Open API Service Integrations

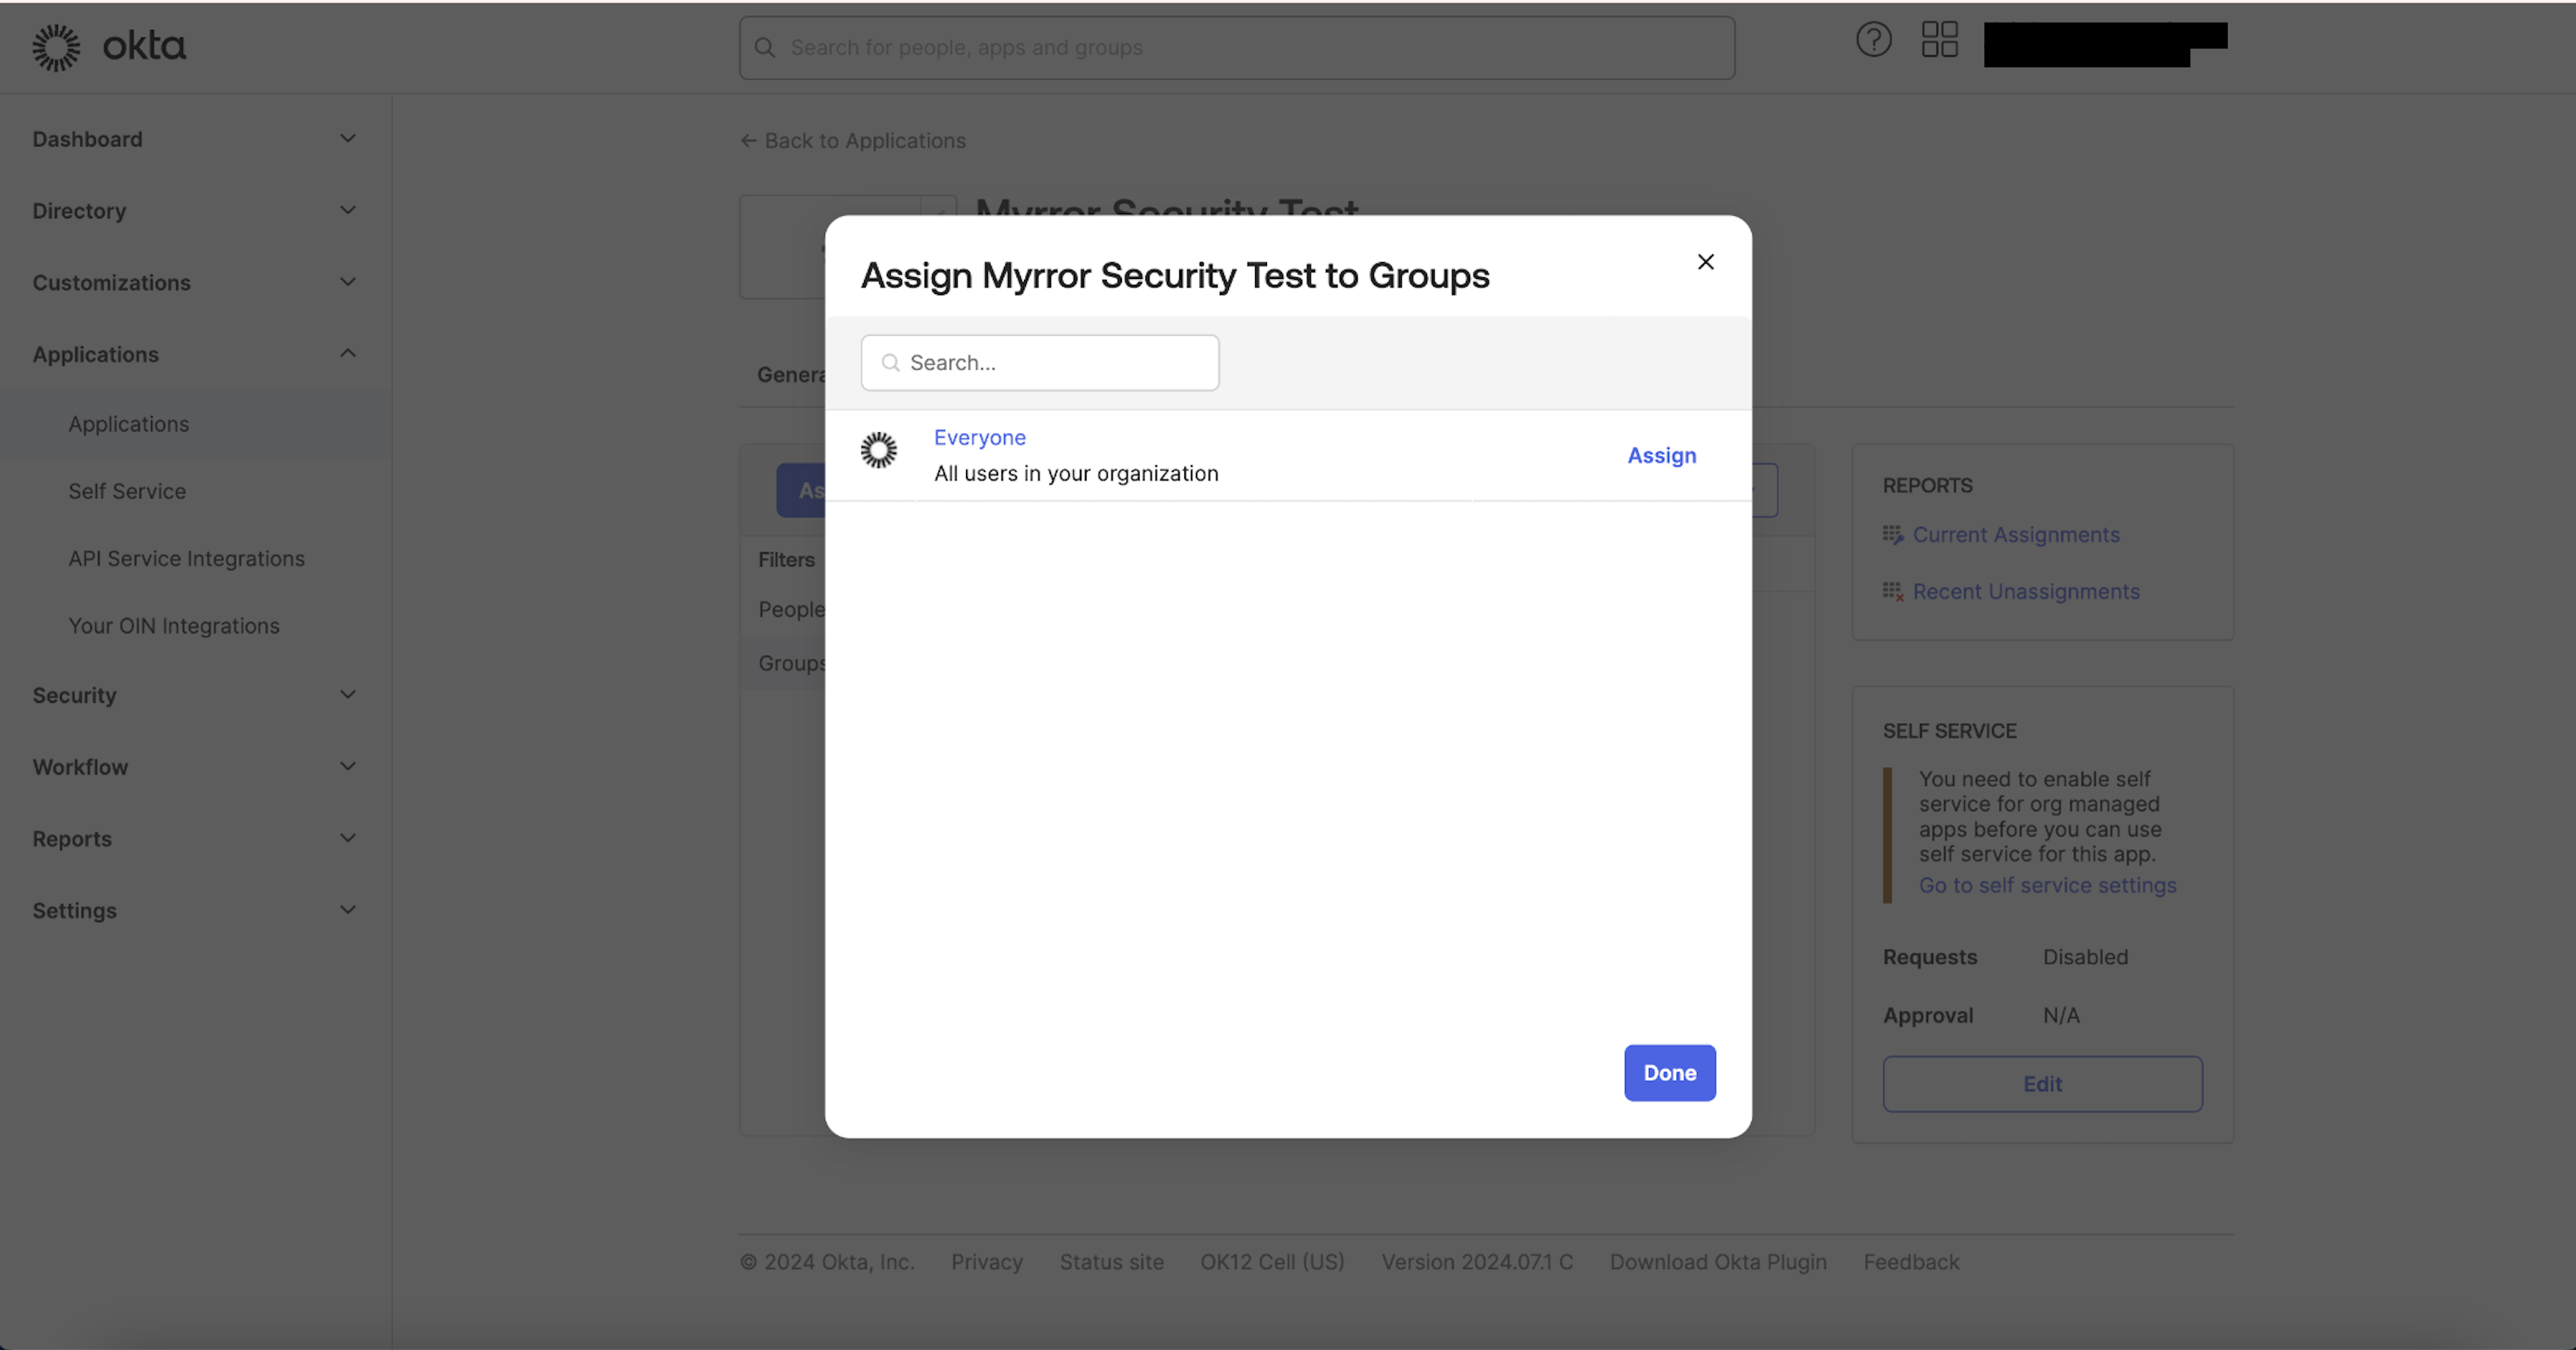click(186, 559)
